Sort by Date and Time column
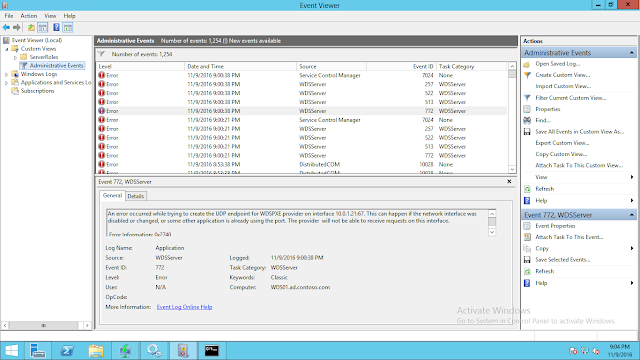Viewport: 640px width, 360px height. tap(240, 67)
